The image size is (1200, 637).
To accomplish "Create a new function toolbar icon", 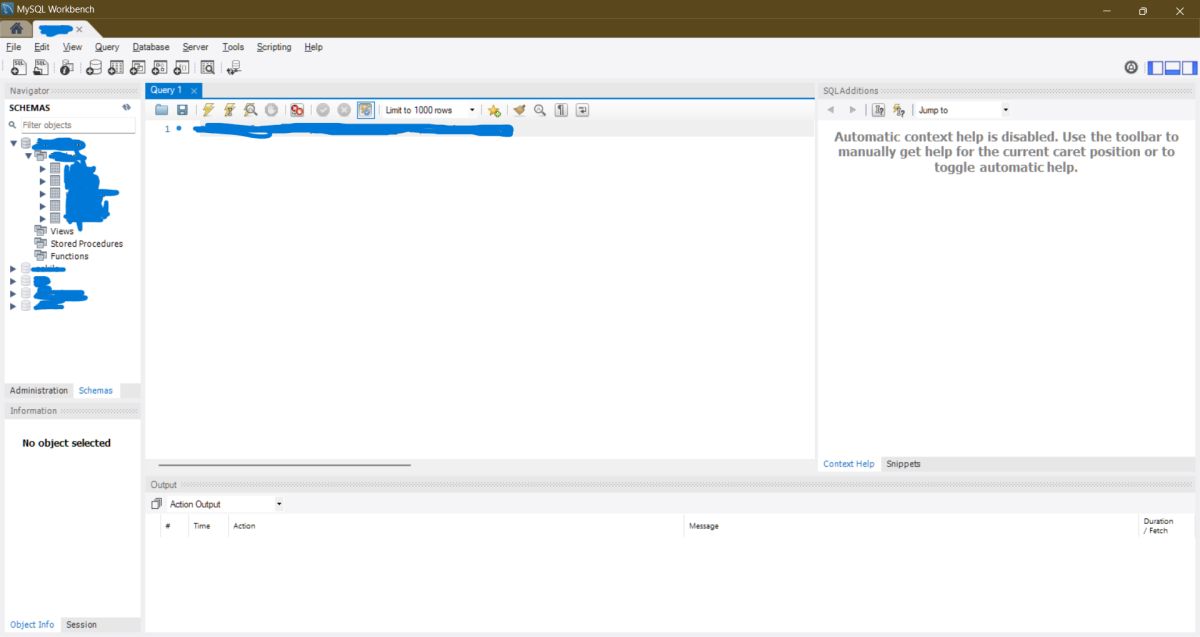I will click(x=182, y=68).
